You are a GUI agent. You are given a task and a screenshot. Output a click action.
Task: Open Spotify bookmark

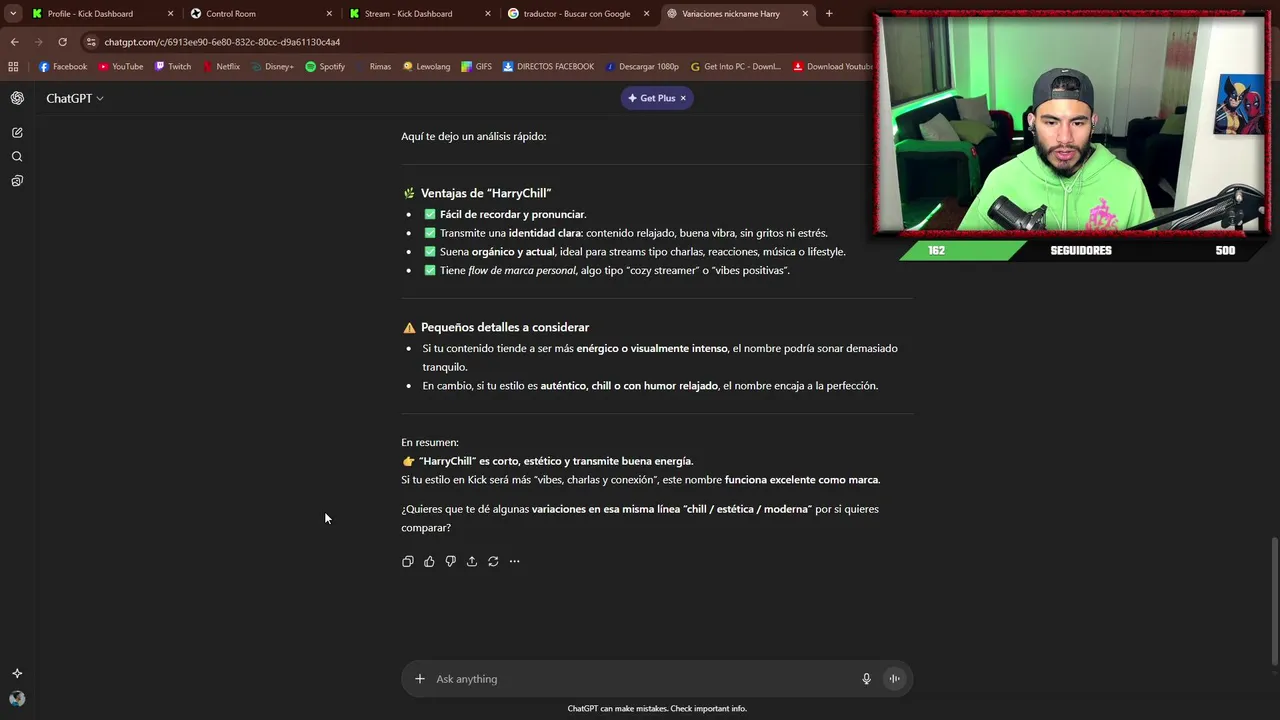tap(325, 67)
